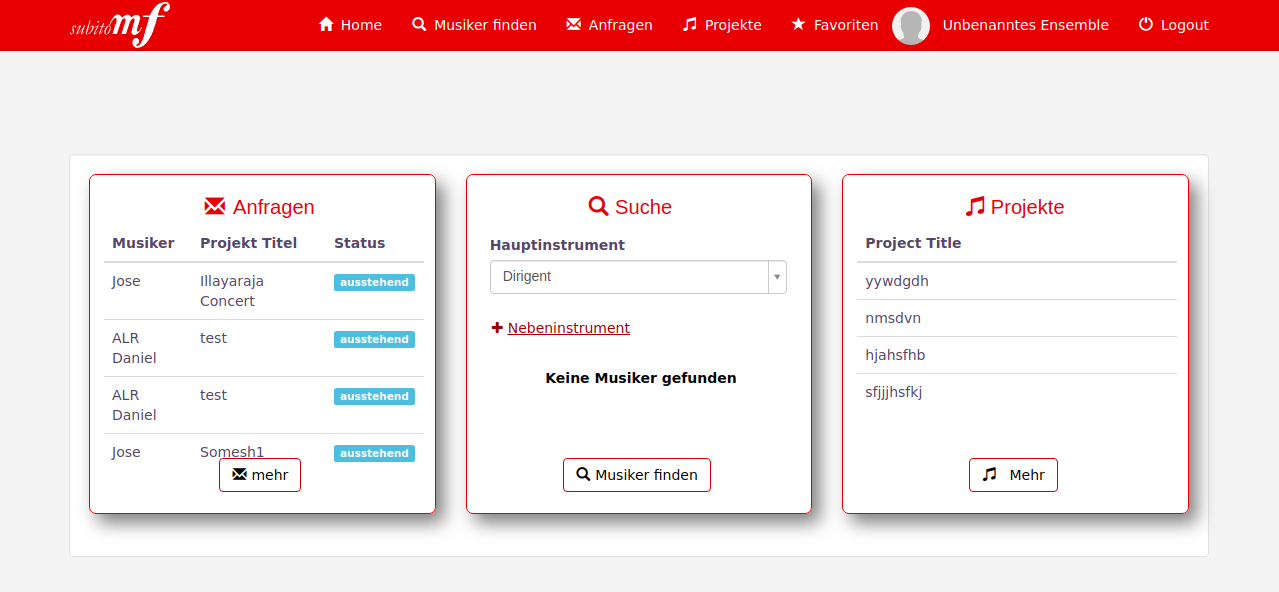
Task: Click the user avatar picture
Action: (x=910, y=26)
